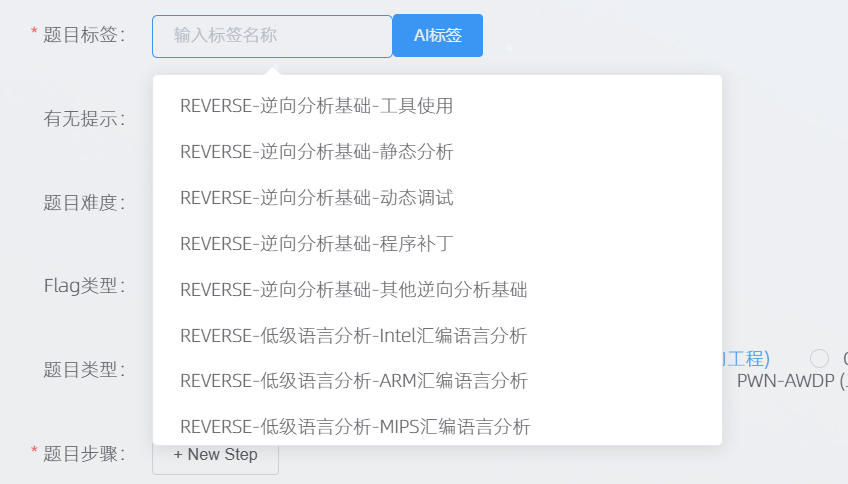Click the + New Step button
The width and height of the screenshot is (848, 484).
click(x=215, y=454)
